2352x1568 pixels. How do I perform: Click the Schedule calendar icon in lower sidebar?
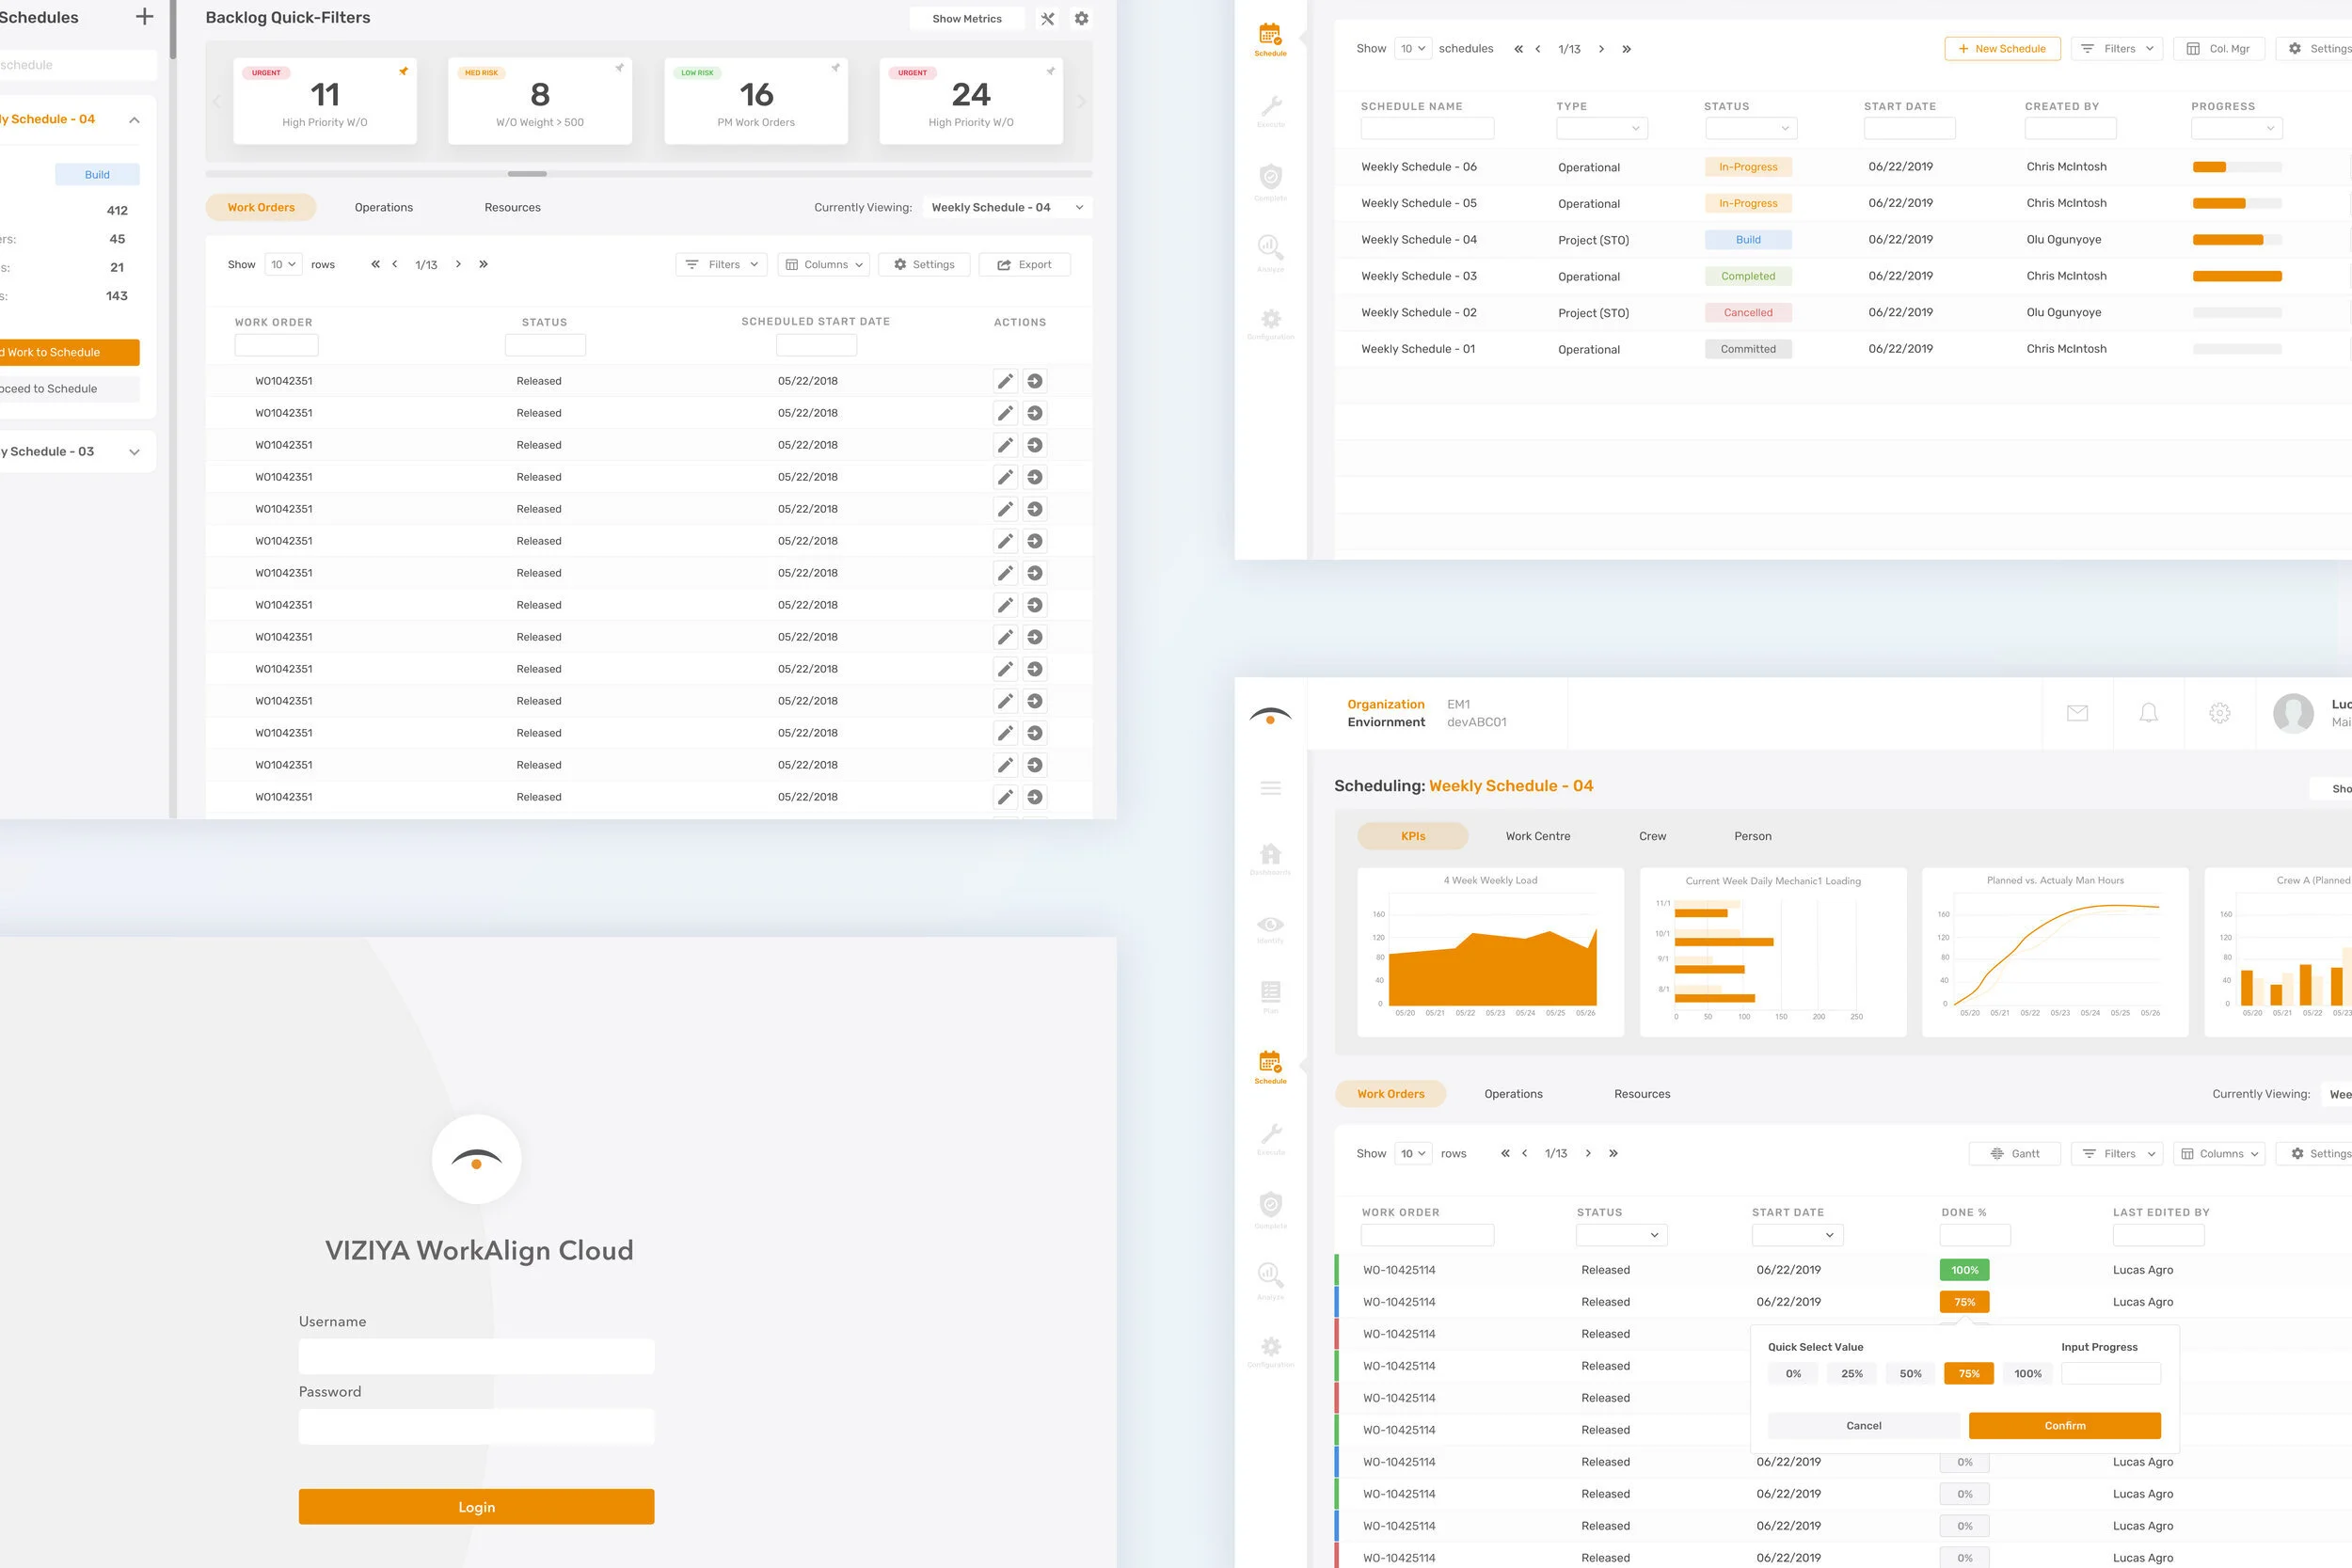pos(1270,1064)
